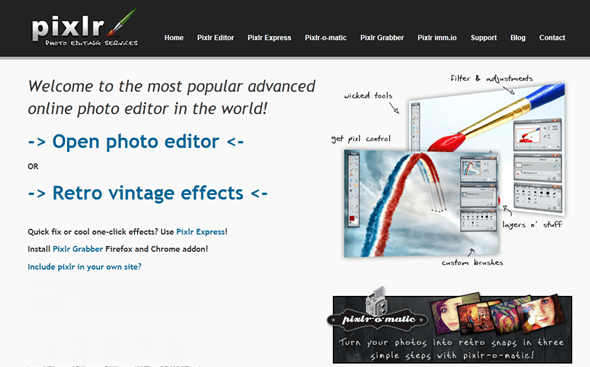Click the Open photo editor link
The height and width of the screenshot is (367, 590).
pos(136,142)
